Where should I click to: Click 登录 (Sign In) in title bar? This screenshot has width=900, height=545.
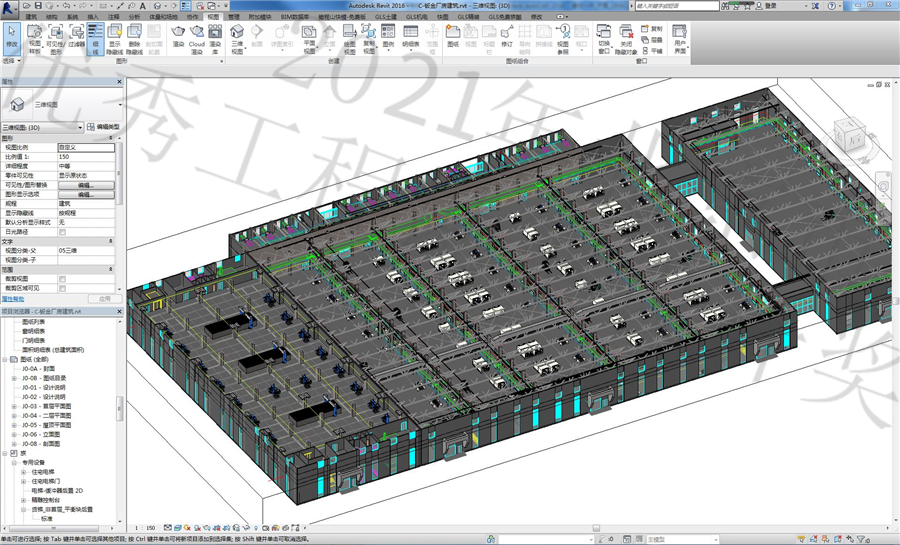coord(770,6)
